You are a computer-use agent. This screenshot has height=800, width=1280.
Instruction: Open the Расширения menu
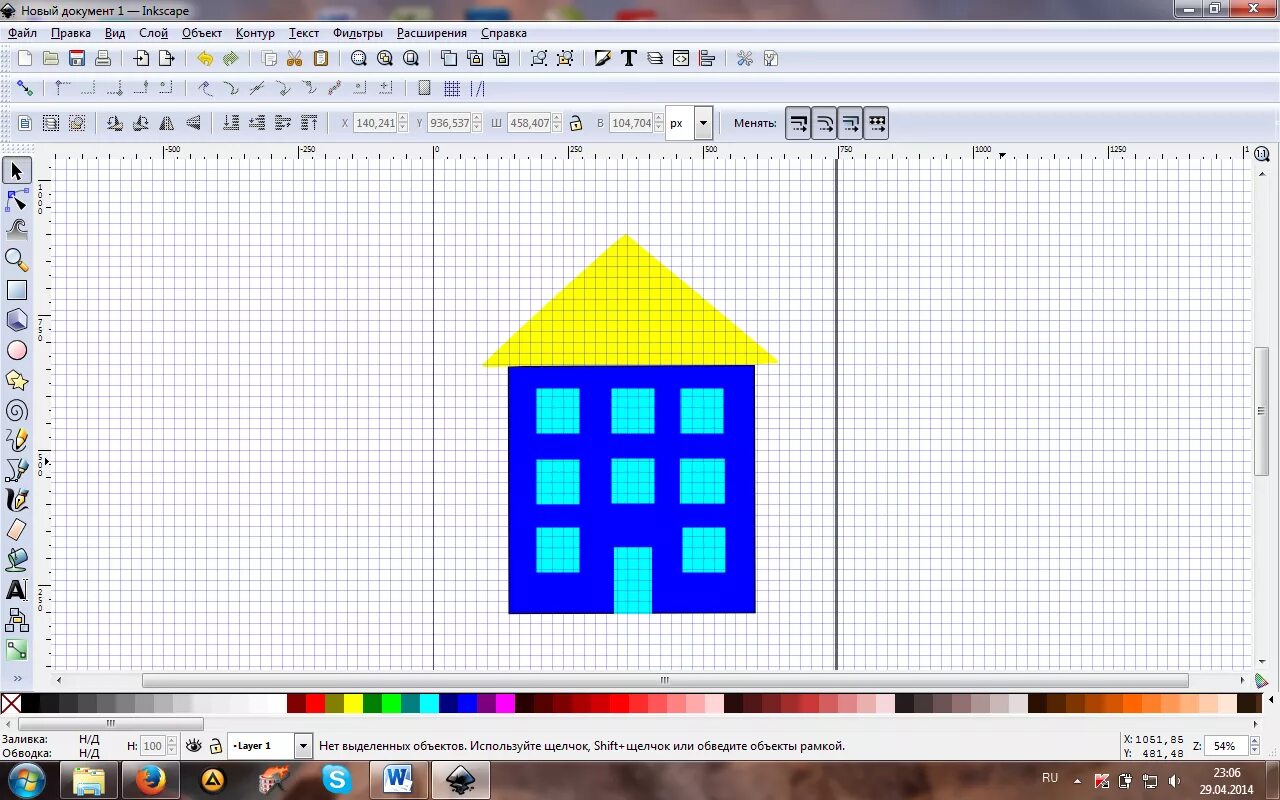pos(432,33)
